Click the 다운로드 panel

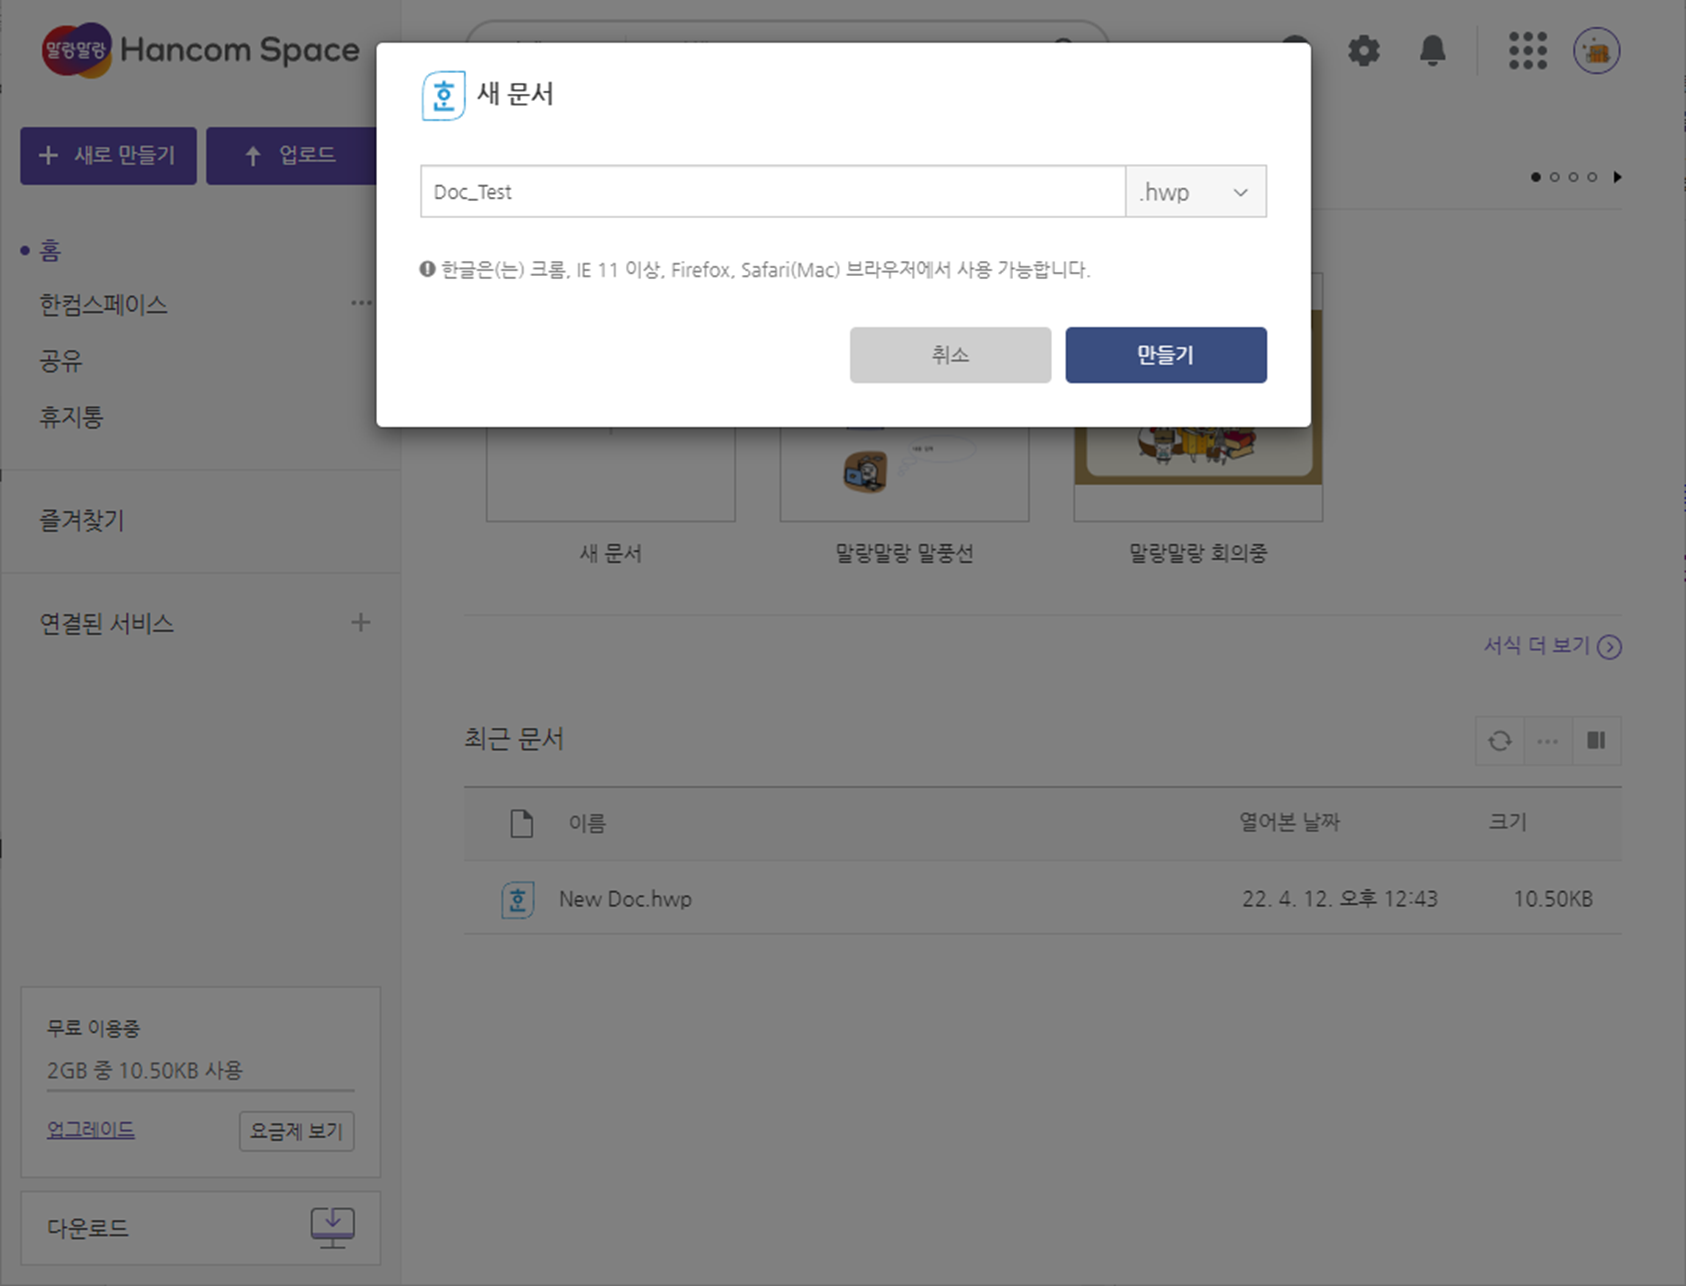pos(200,1228)
